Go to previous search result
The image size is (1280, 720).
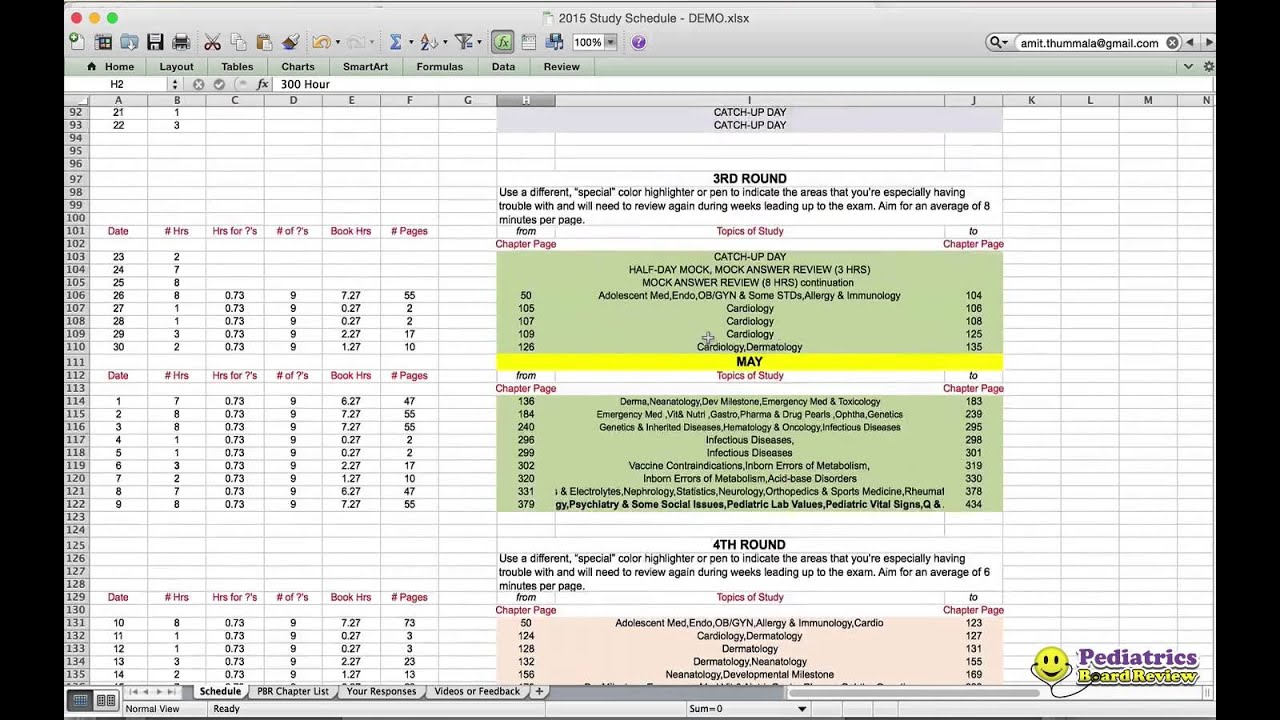1190,43
